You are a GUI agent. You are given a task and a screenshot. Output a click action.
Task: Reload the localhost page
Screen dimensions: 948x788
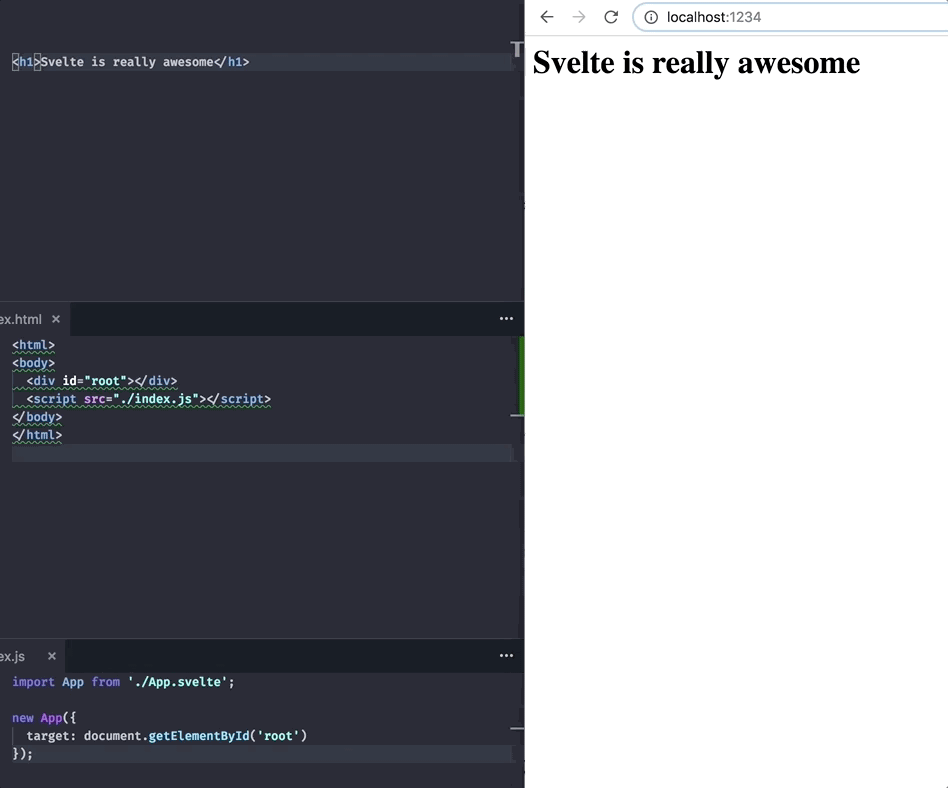[x=611, y=17]
